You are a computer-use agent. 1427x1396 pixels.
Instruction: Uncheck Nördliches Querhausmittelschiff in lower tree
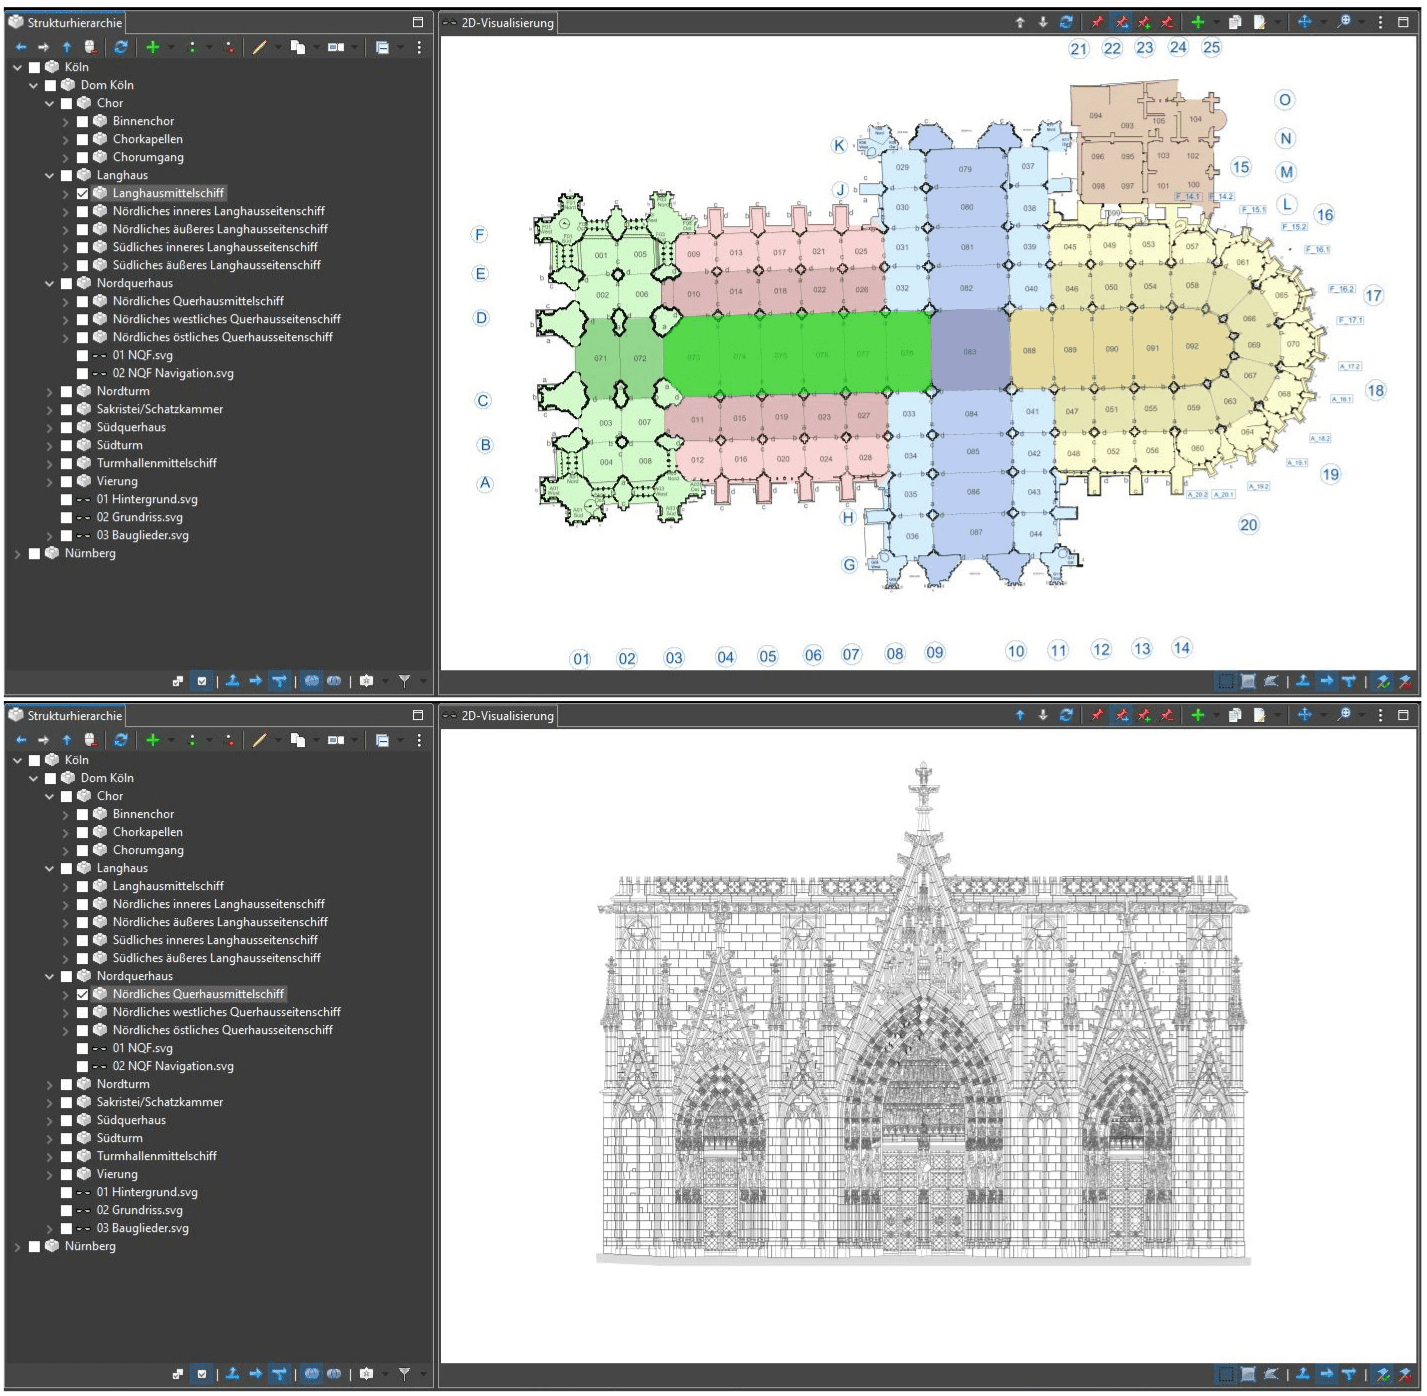[83, 995]
